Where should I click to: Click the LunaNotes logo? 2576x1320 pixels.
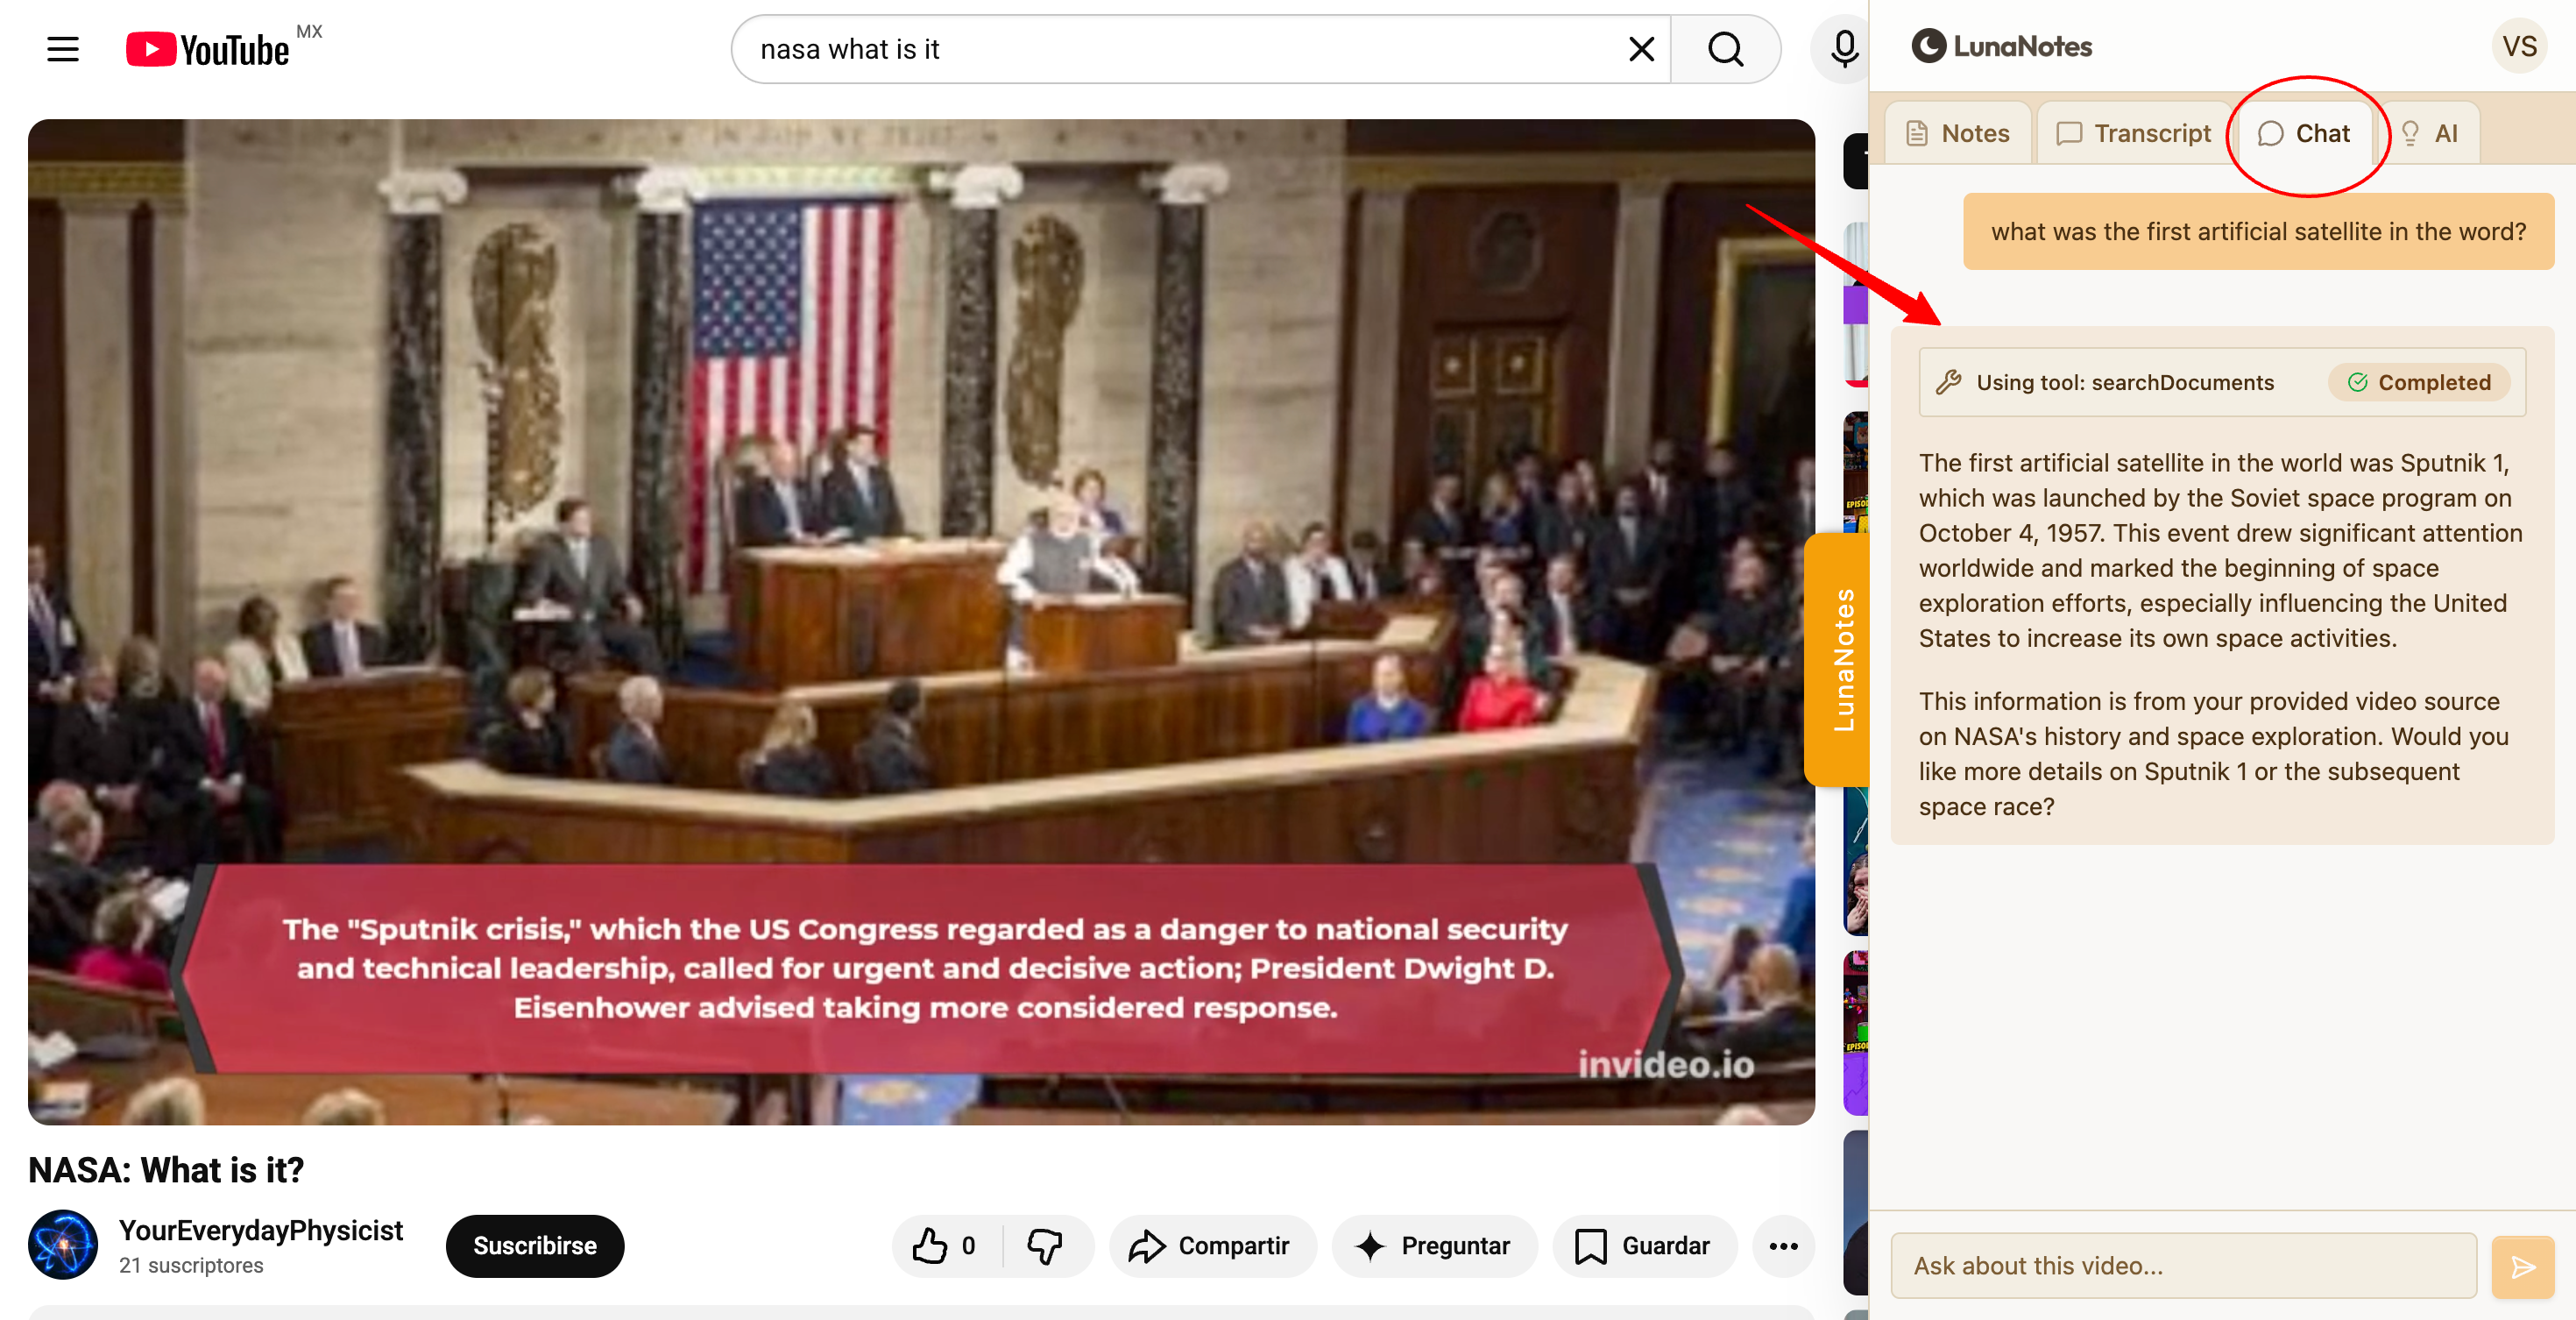[2001, 46]
